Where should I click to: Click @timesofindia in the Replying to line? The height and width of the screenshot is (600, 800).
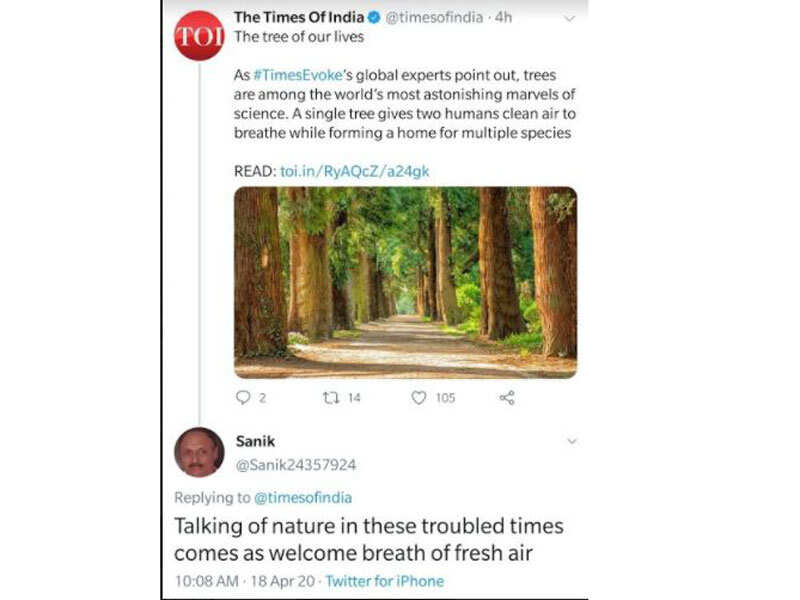point(305,497)
